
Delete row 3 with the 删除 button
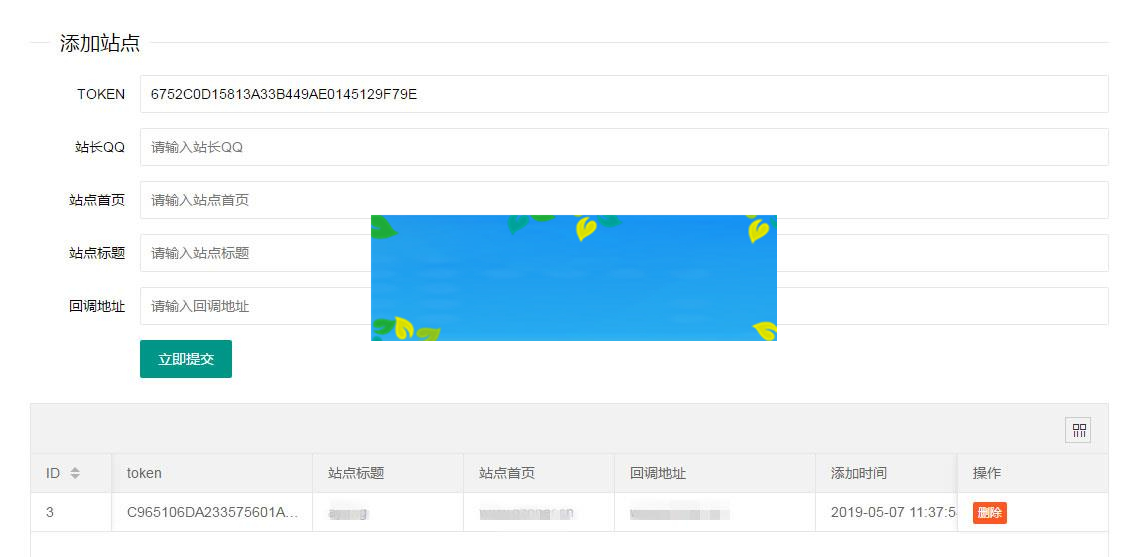[989, 513]
